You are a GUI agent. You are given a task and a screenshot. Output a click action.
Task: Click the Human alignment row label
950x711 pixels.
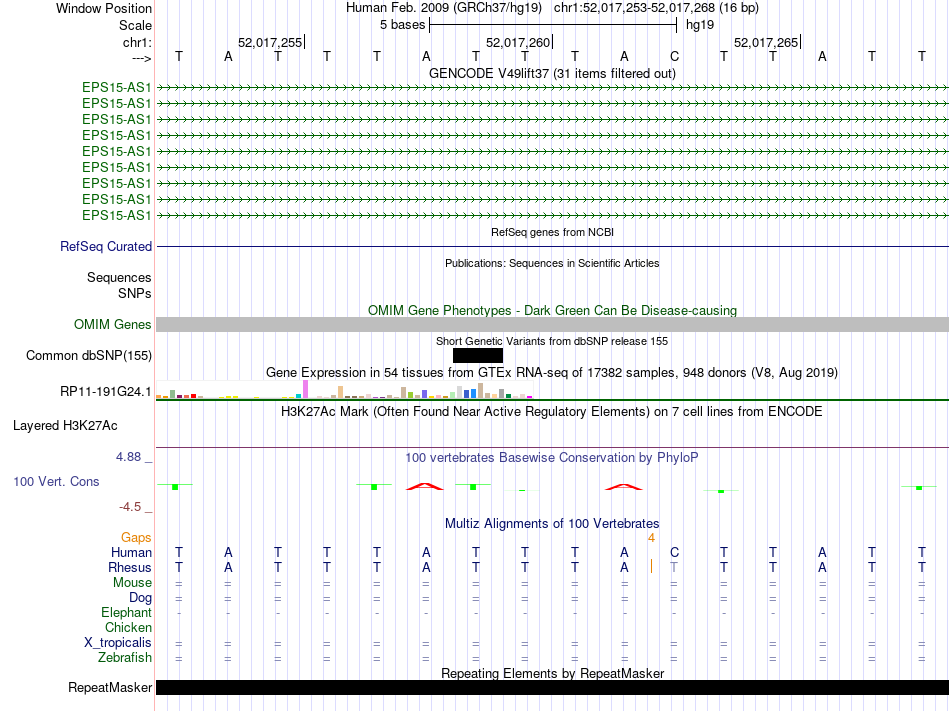pyautogui.click(x=131, y=552)
